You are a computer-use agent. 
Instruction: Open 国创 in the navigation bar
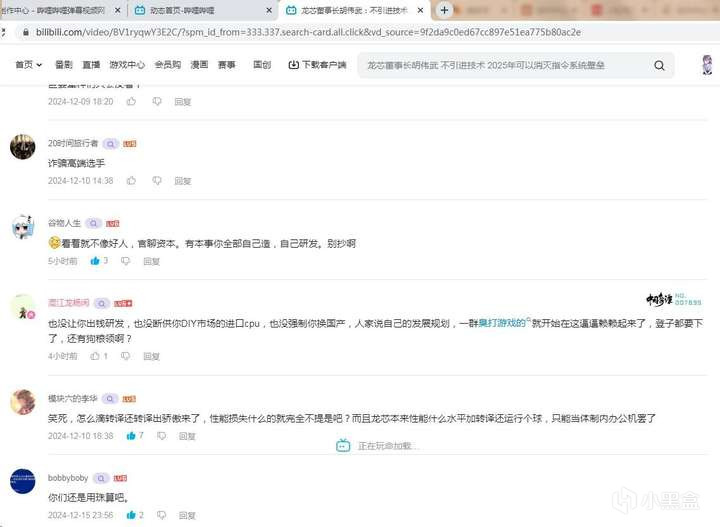coord(262,65)
